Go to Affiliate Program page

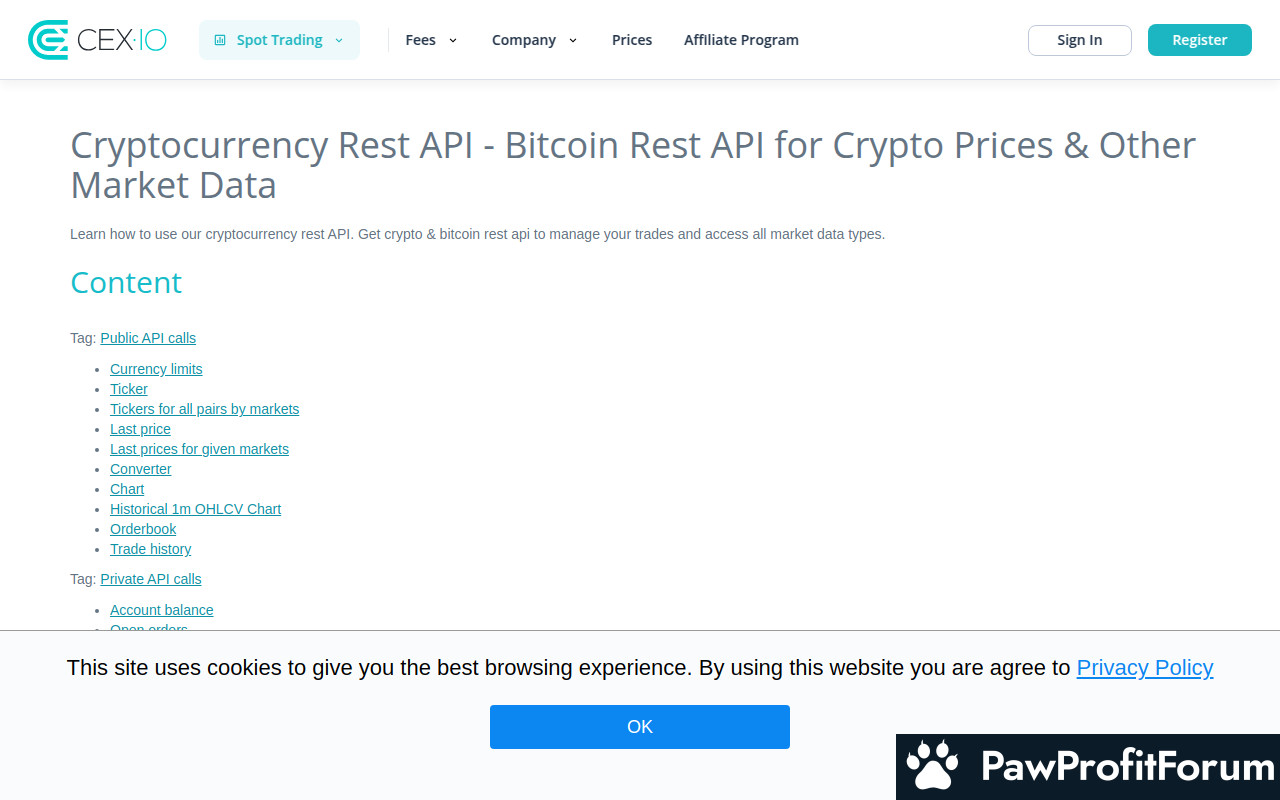point(741,40)
